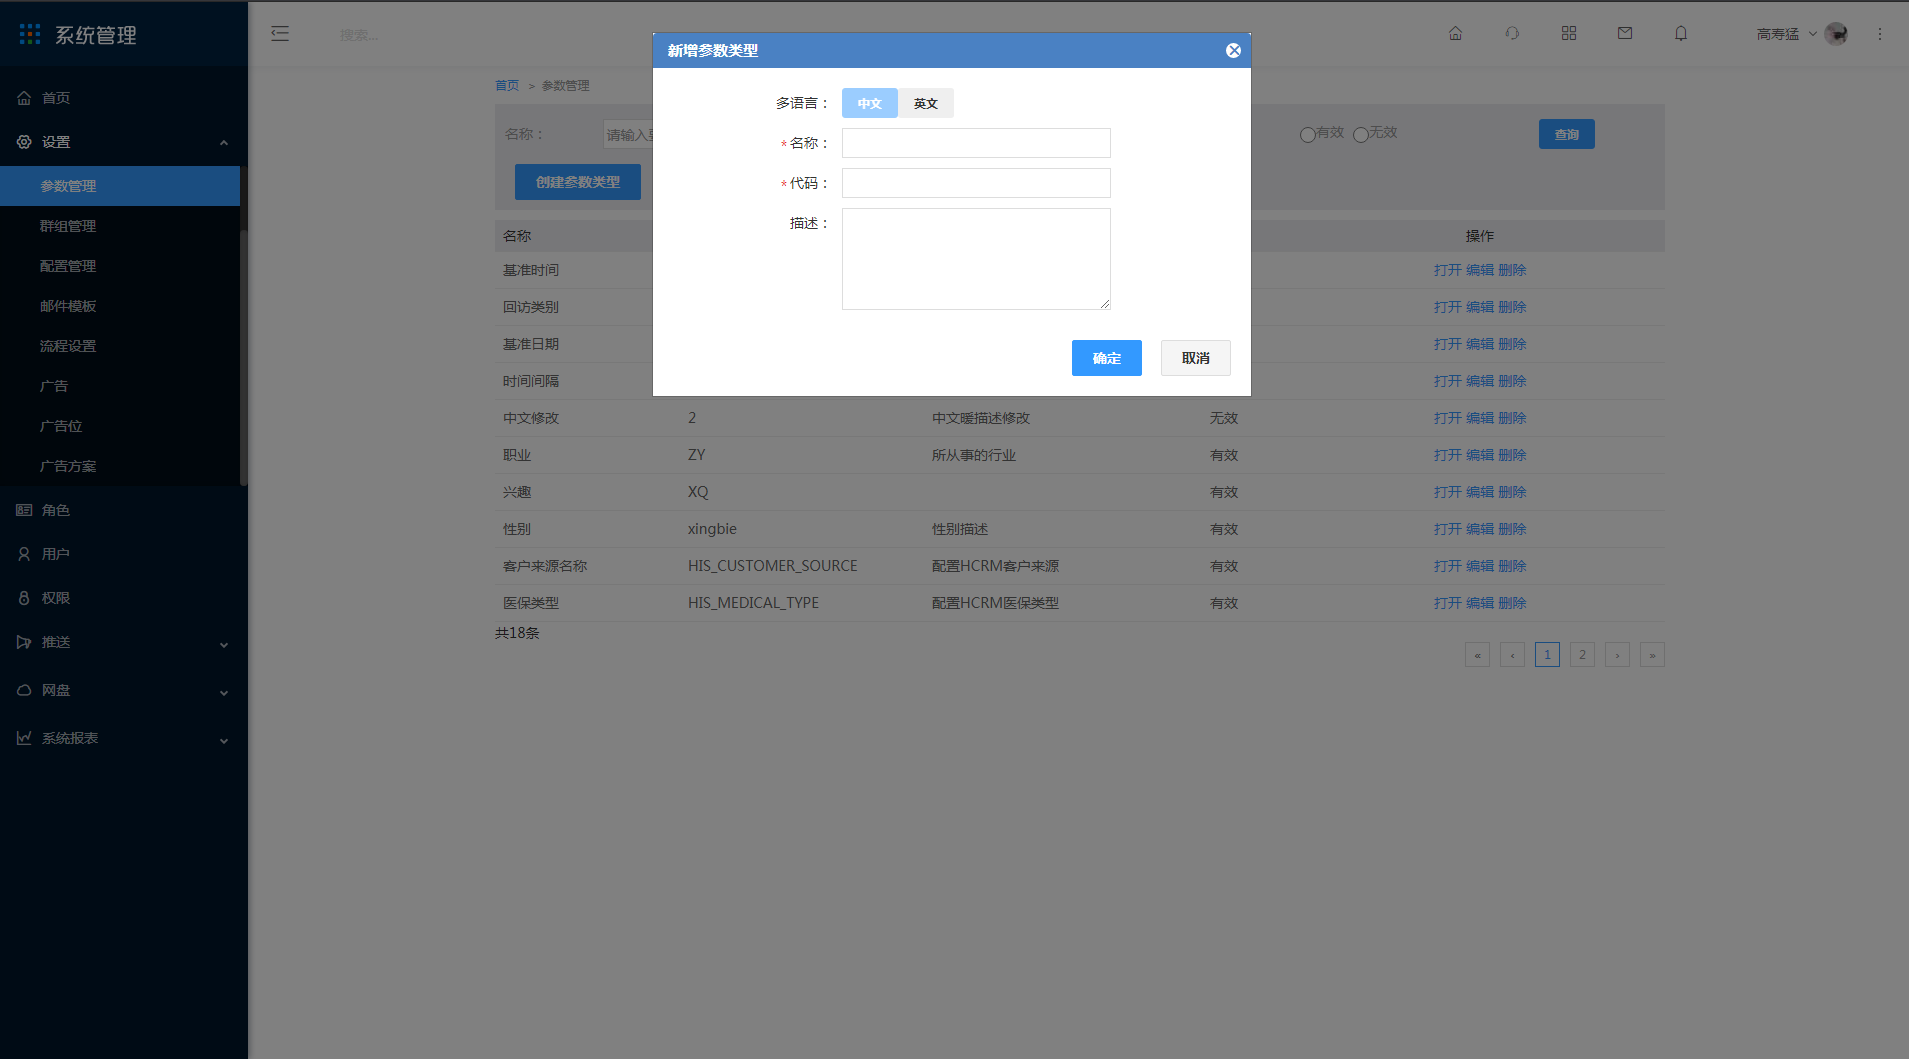The height and width of the screenshot is (1059, 1909).
Task: Click the 操作 column header
Action: (x=1480, y=236)
